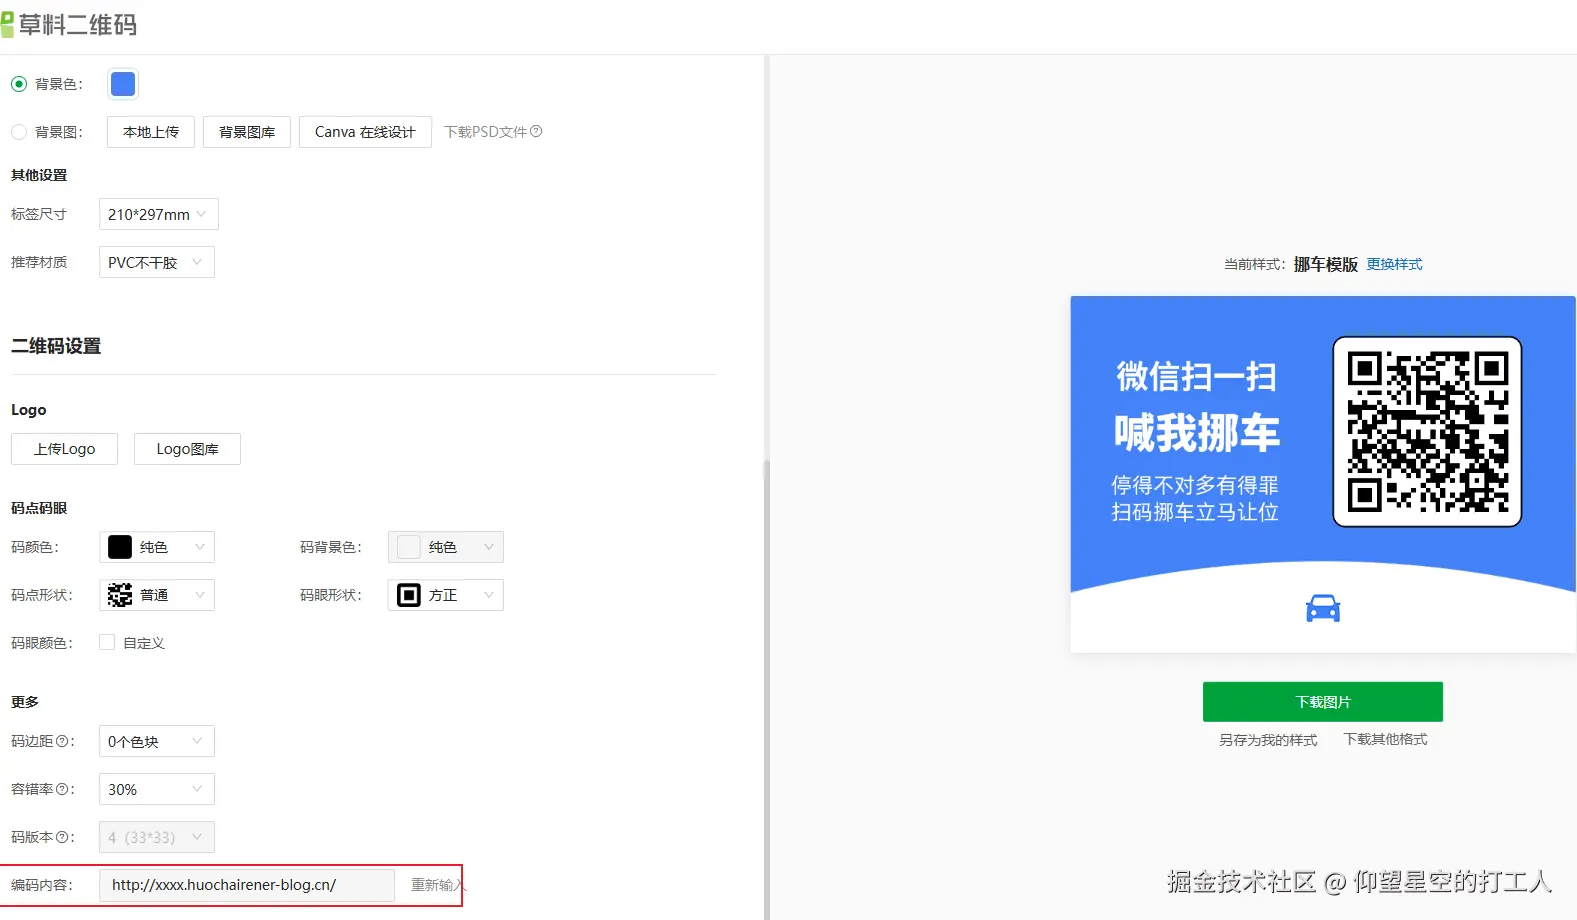
Task: Open 码背景色 纯色 dropdown
Action: tap(446, 547)
